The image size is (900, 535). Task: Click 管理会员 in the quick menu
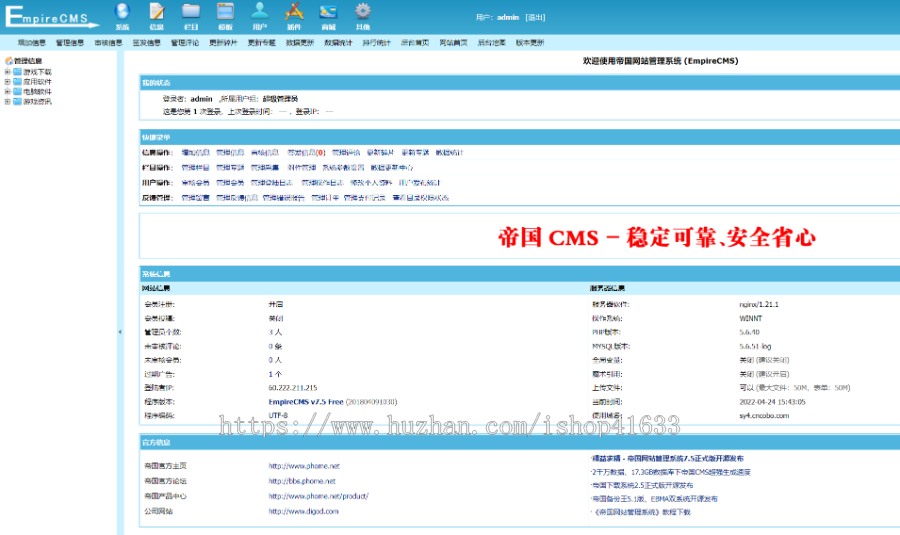(230, 183)
